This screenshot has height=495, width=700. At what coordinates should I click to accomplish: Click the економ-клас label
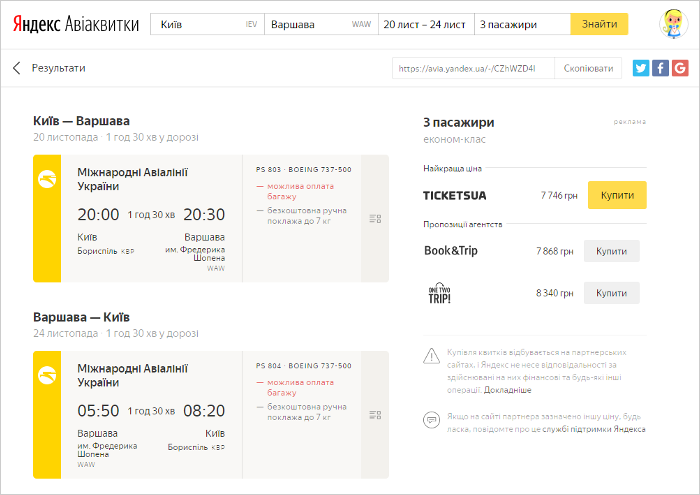[x=454, y=140]
